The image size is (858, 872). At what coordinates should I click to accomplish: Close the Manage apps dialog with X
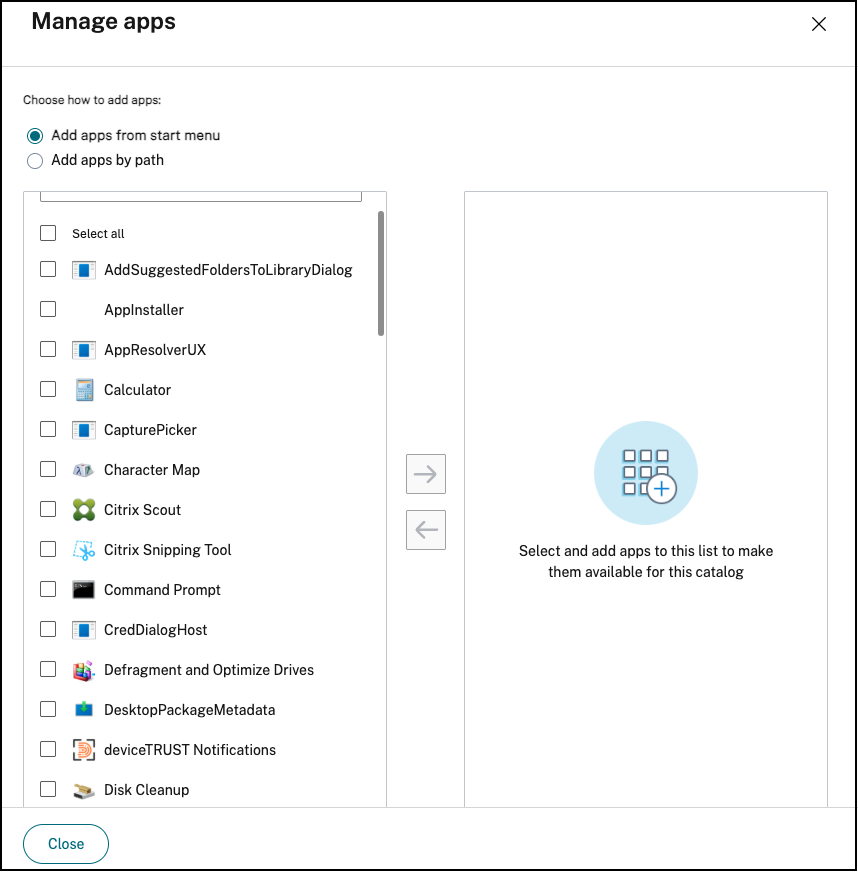click(x=819, y=24)
